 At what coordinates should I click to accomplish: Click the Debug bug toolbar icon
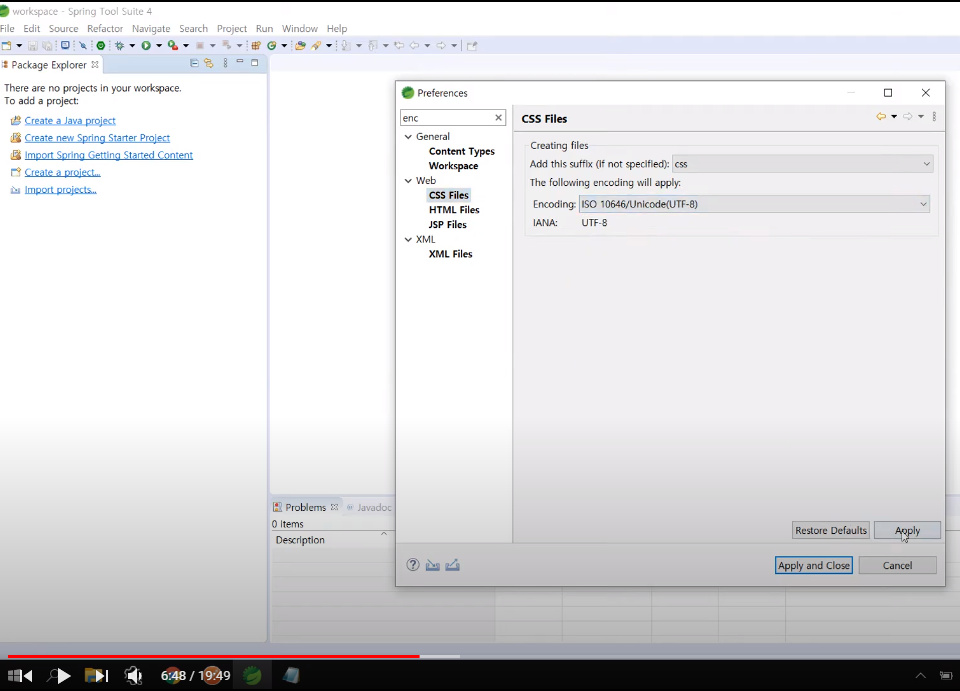pyautogui.click(x=119, y=45)
